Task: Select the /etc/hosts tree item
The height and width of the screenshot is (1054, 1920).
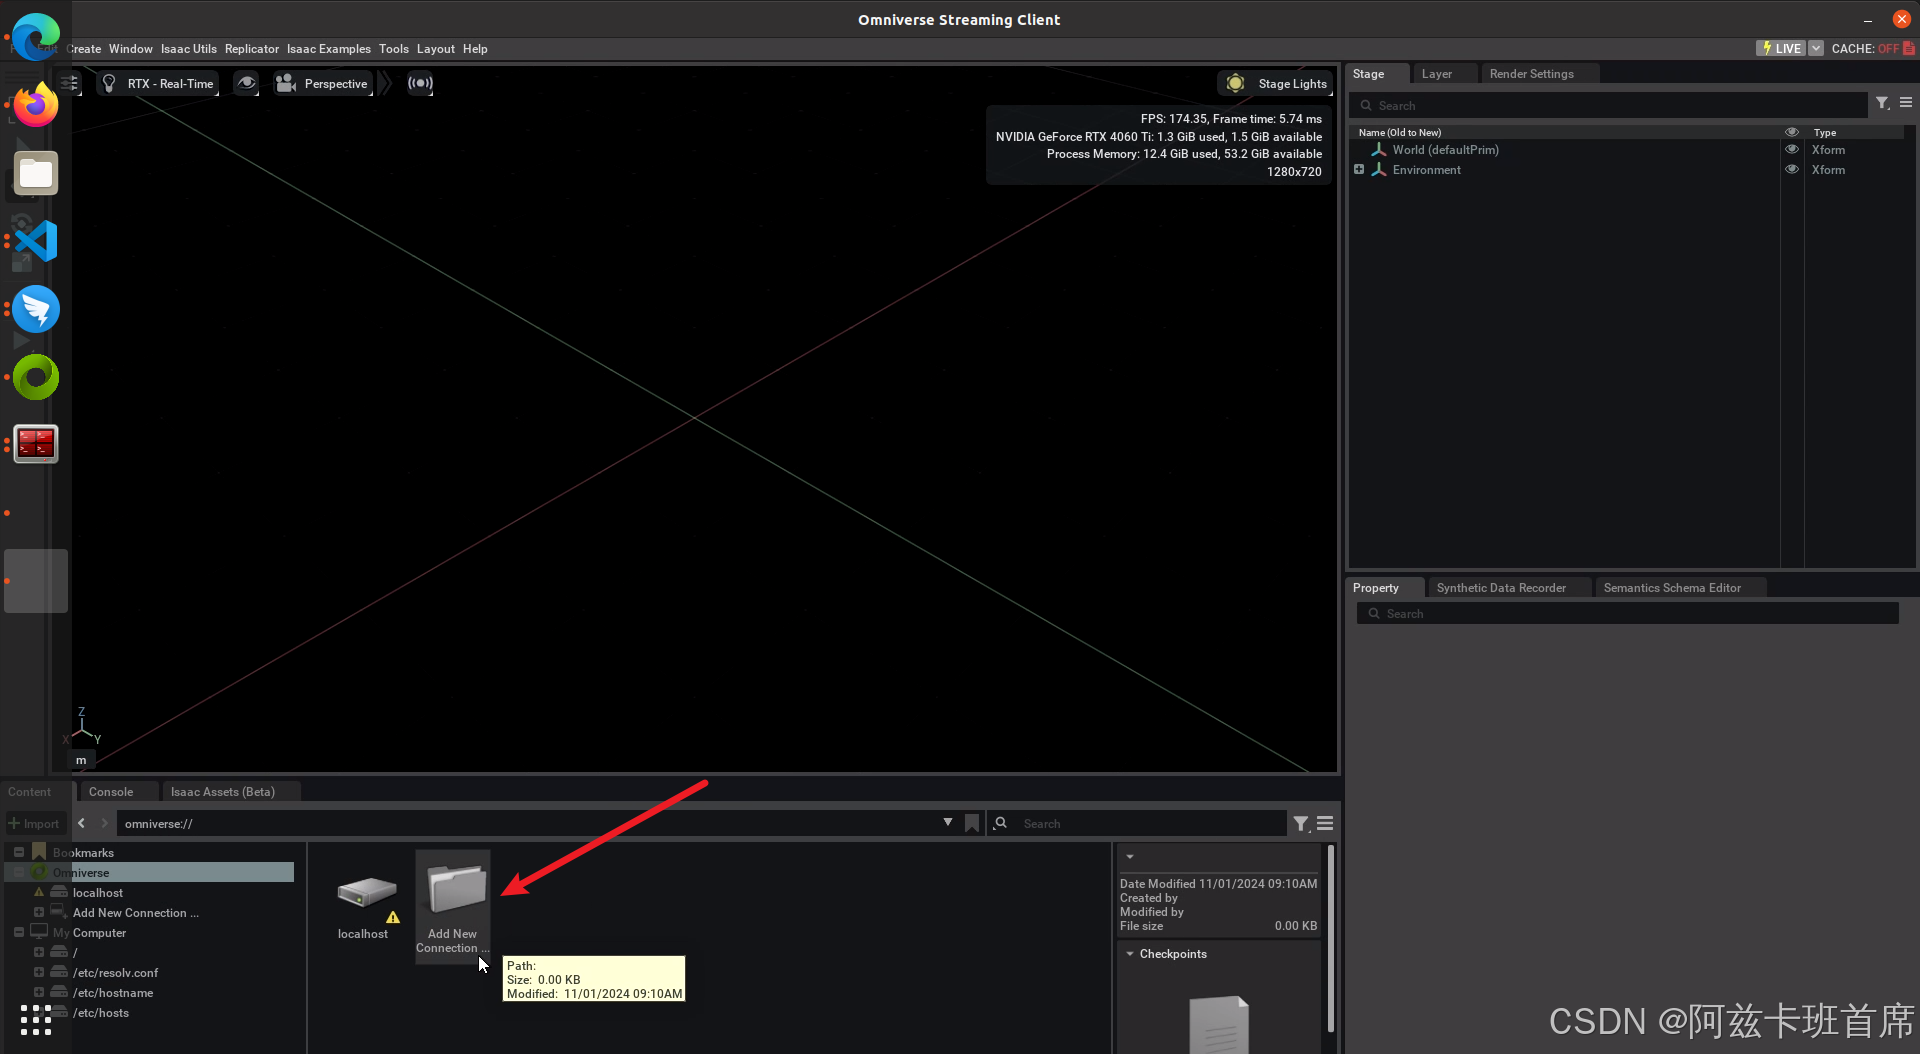Action: [x=101, y=1012]
